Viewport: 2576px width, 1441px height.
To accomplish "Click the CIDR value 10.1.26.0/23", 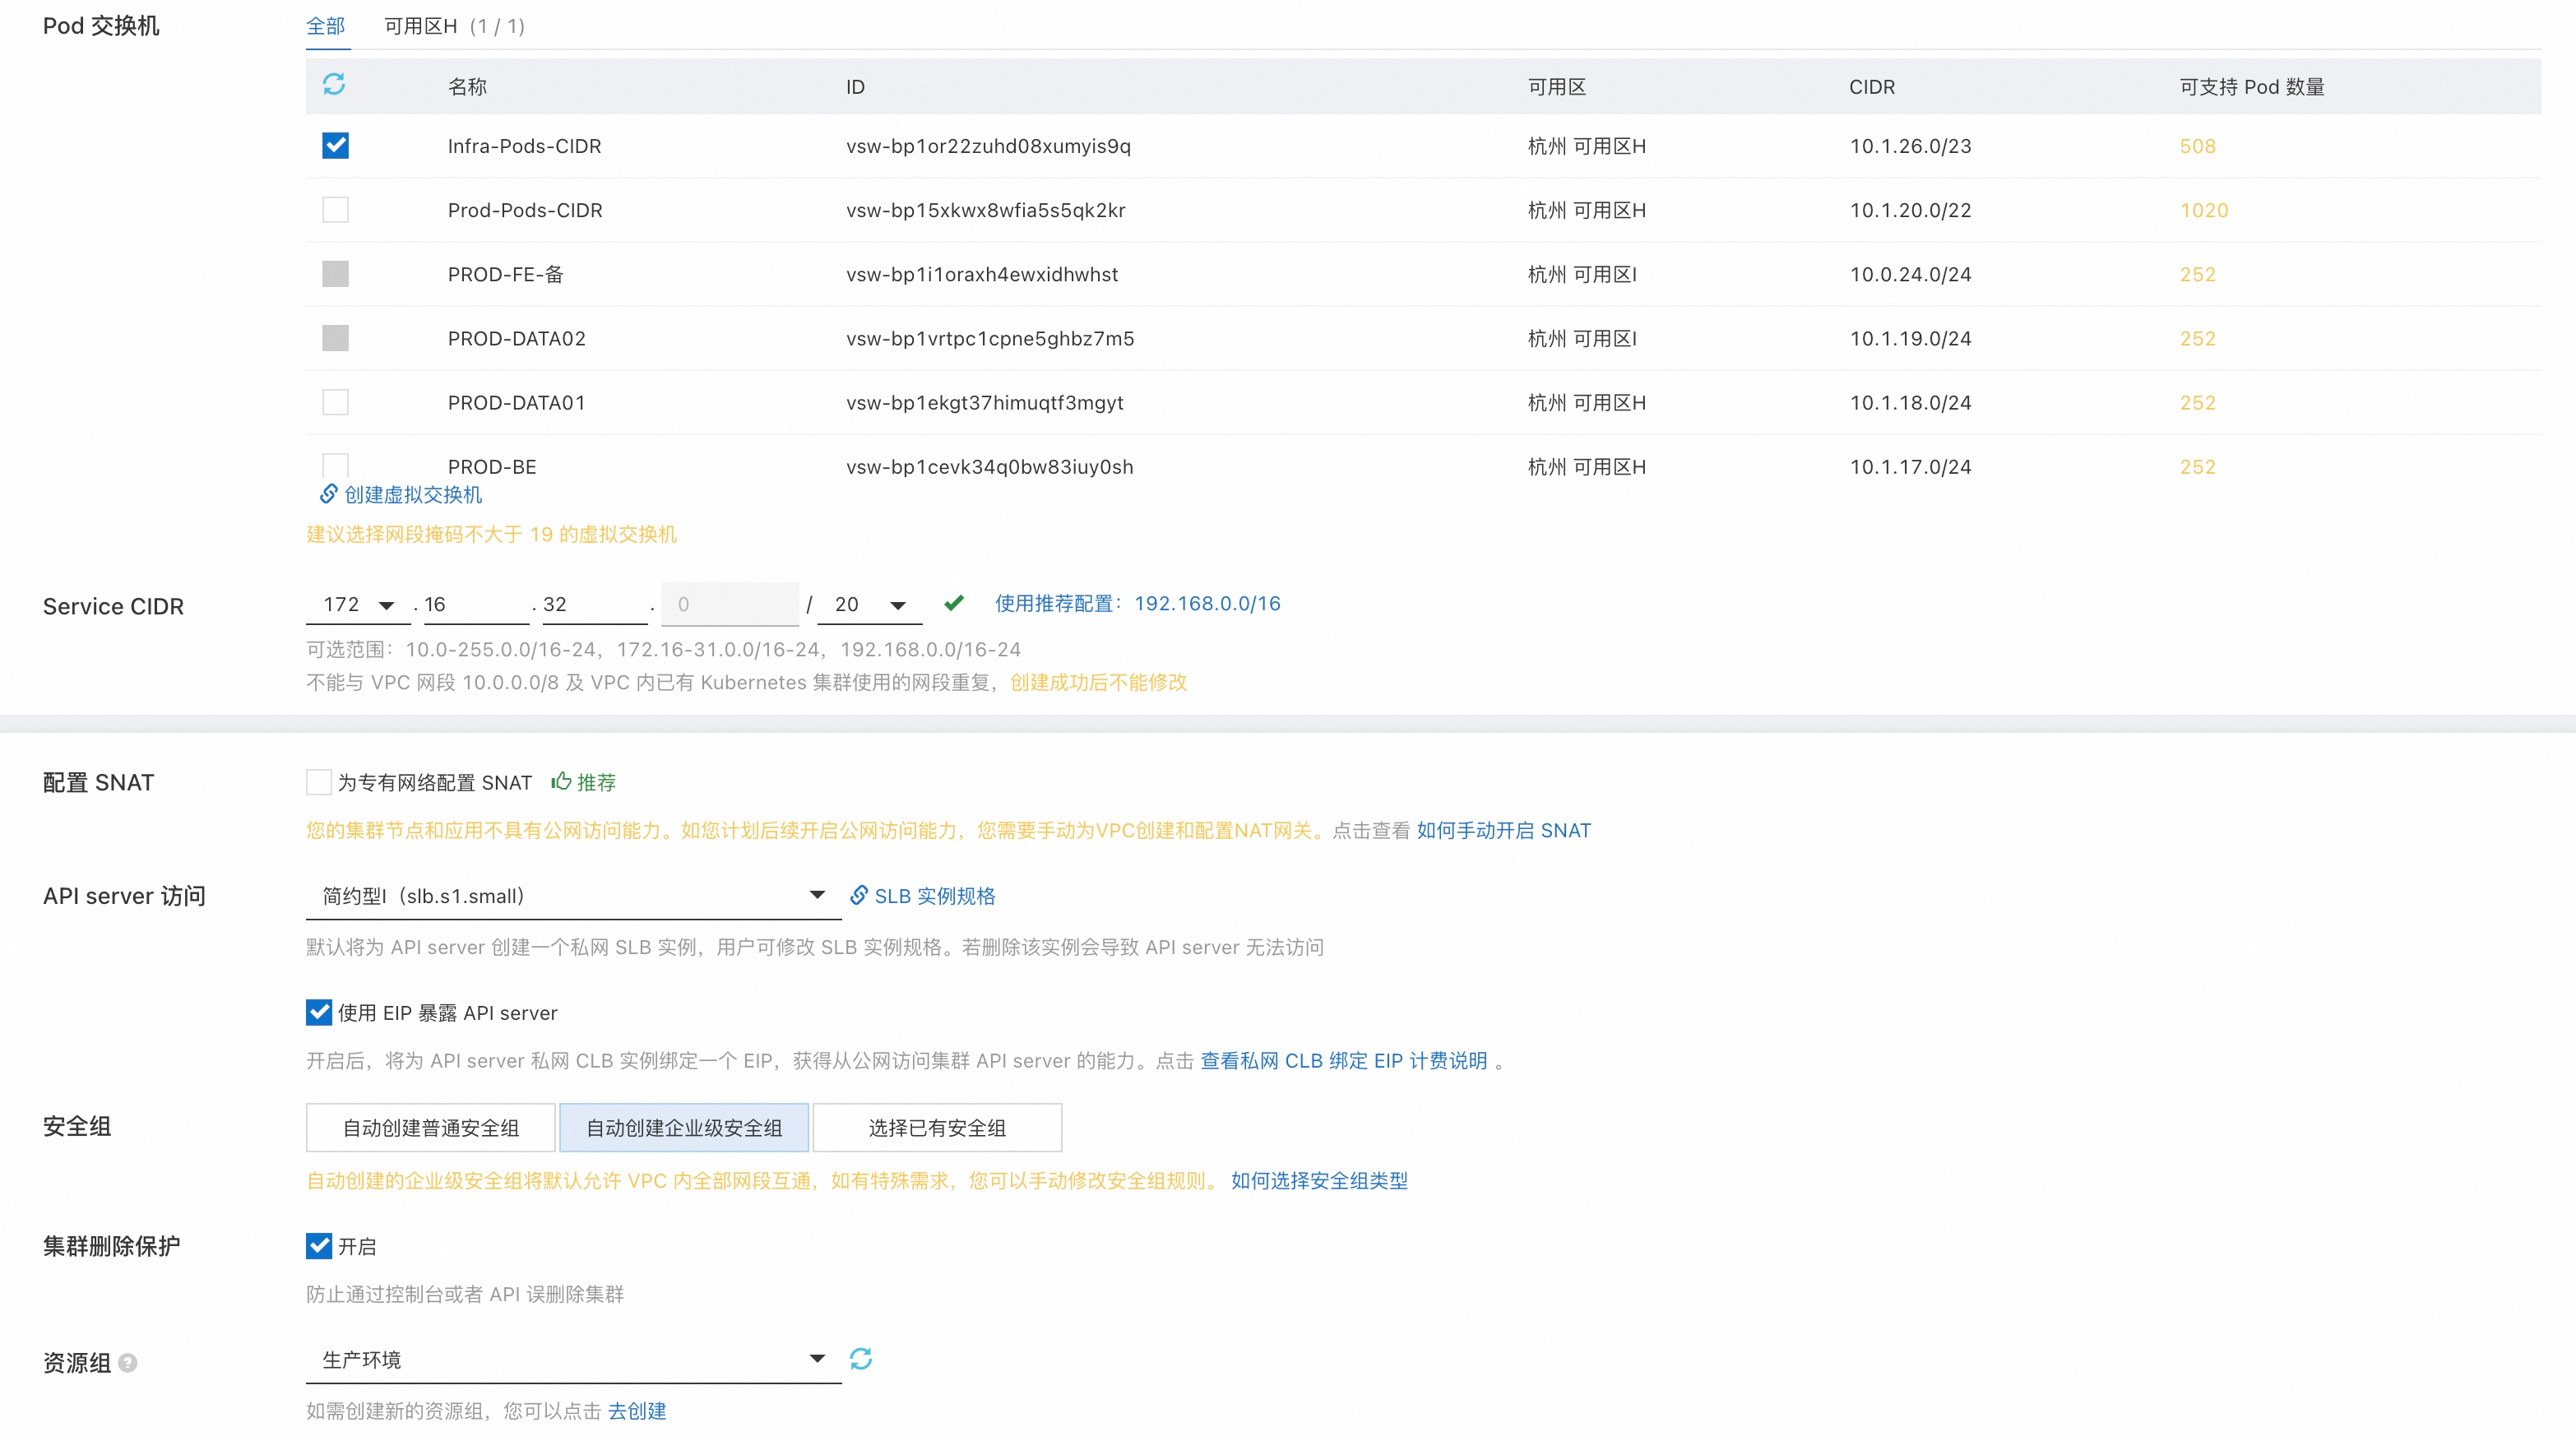I will coord(1910,146).
